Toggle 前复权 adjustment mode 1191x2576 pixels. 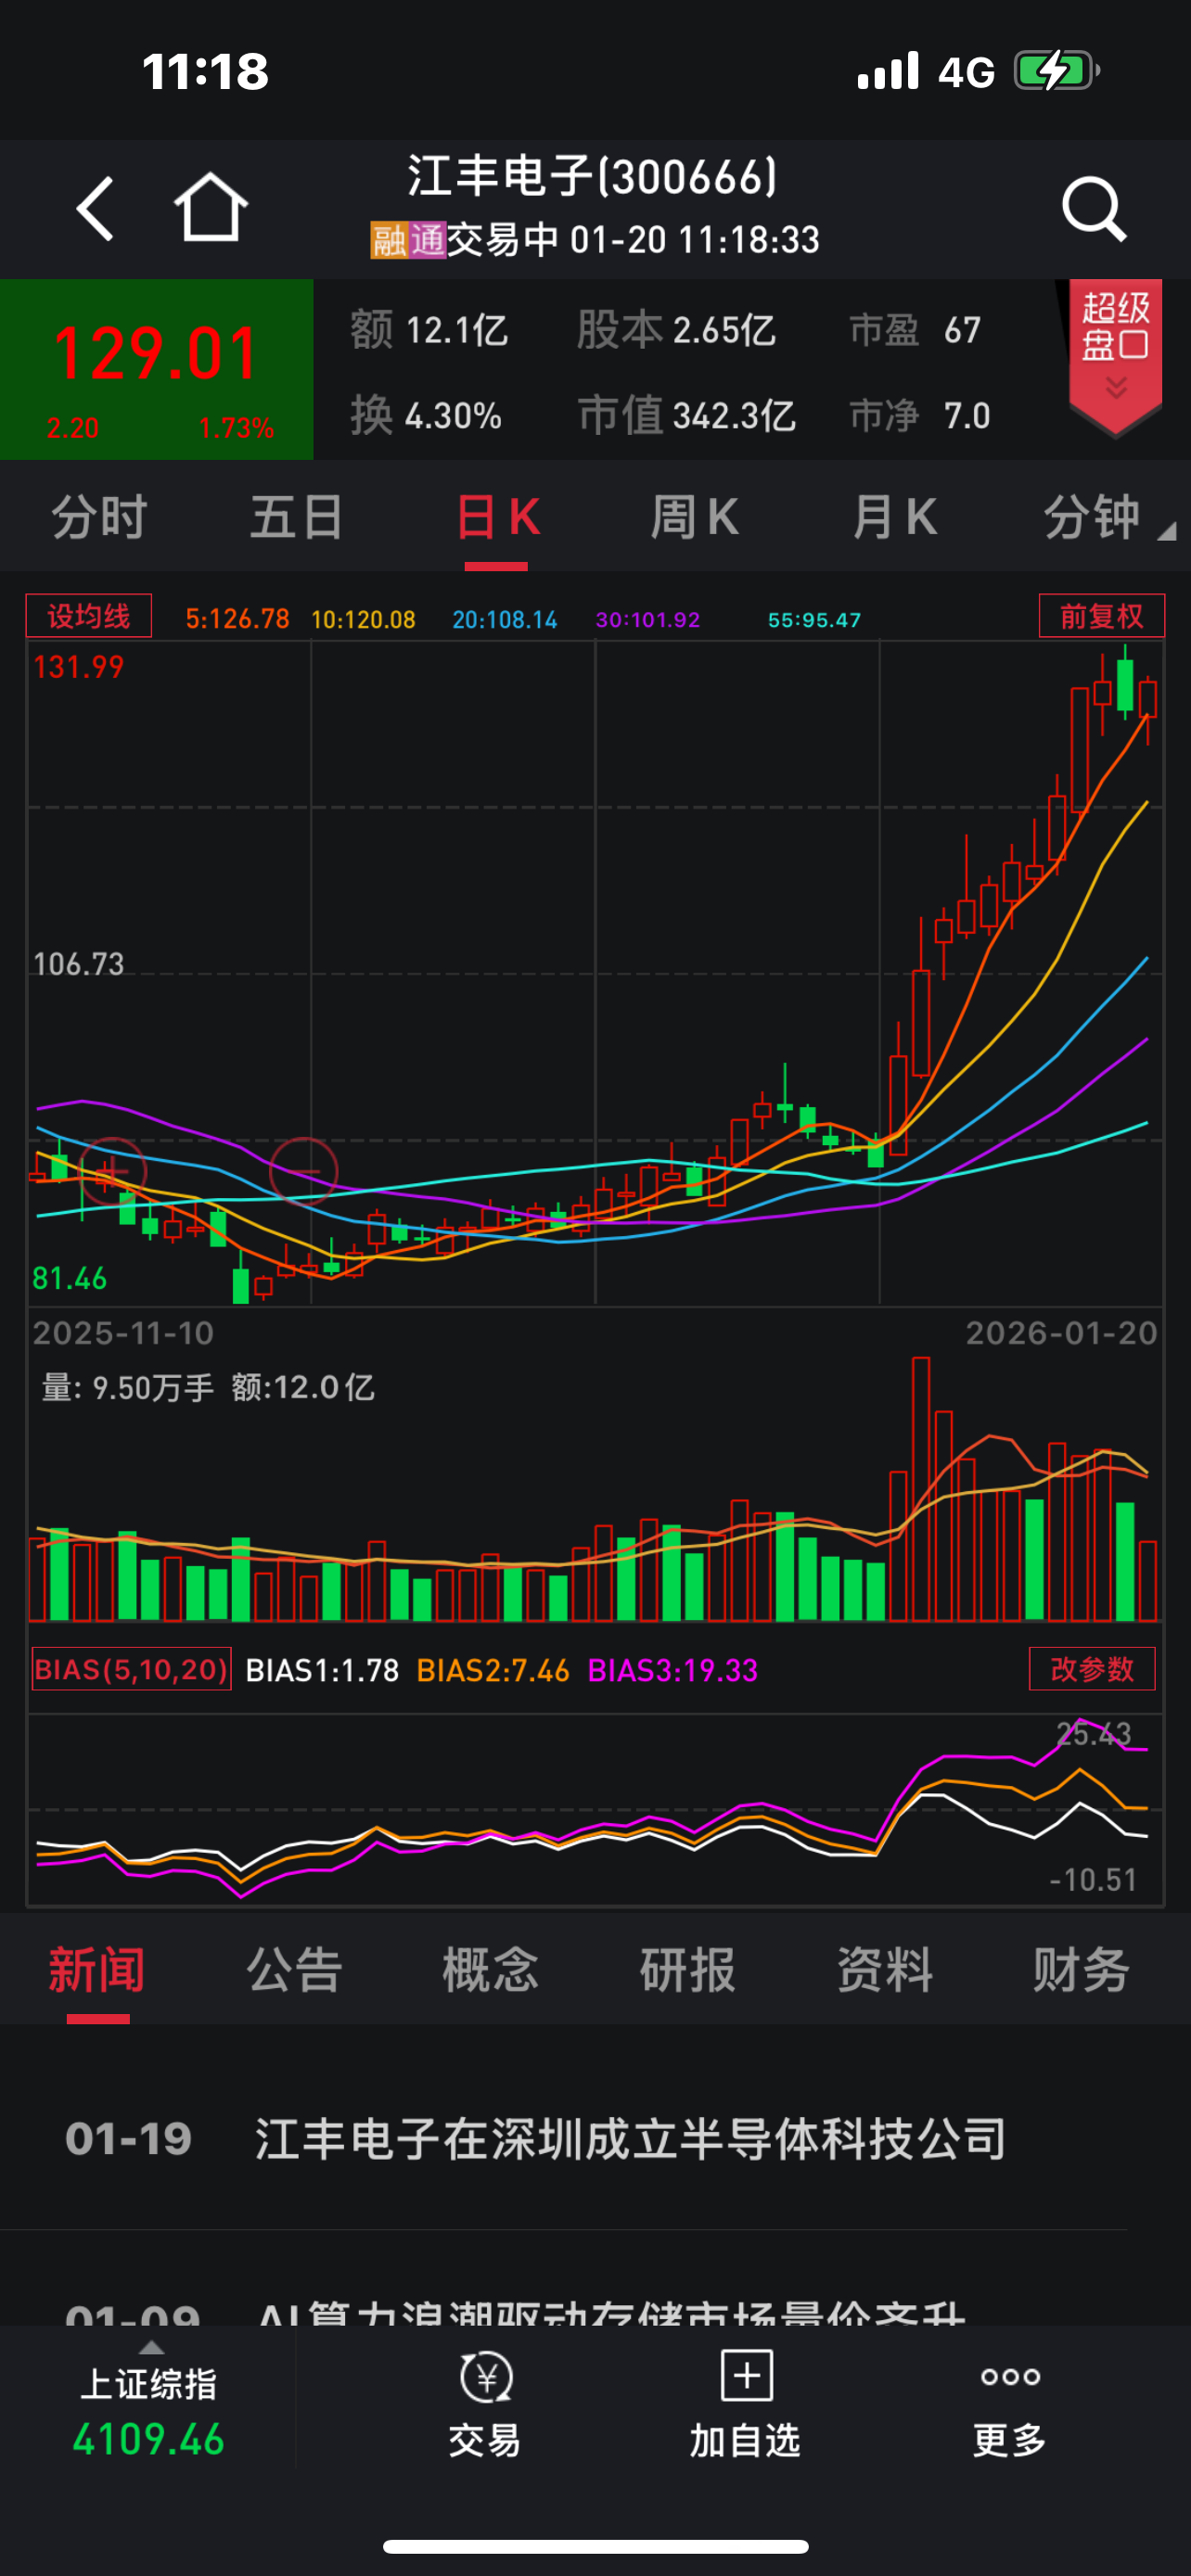pos(1101,616)
